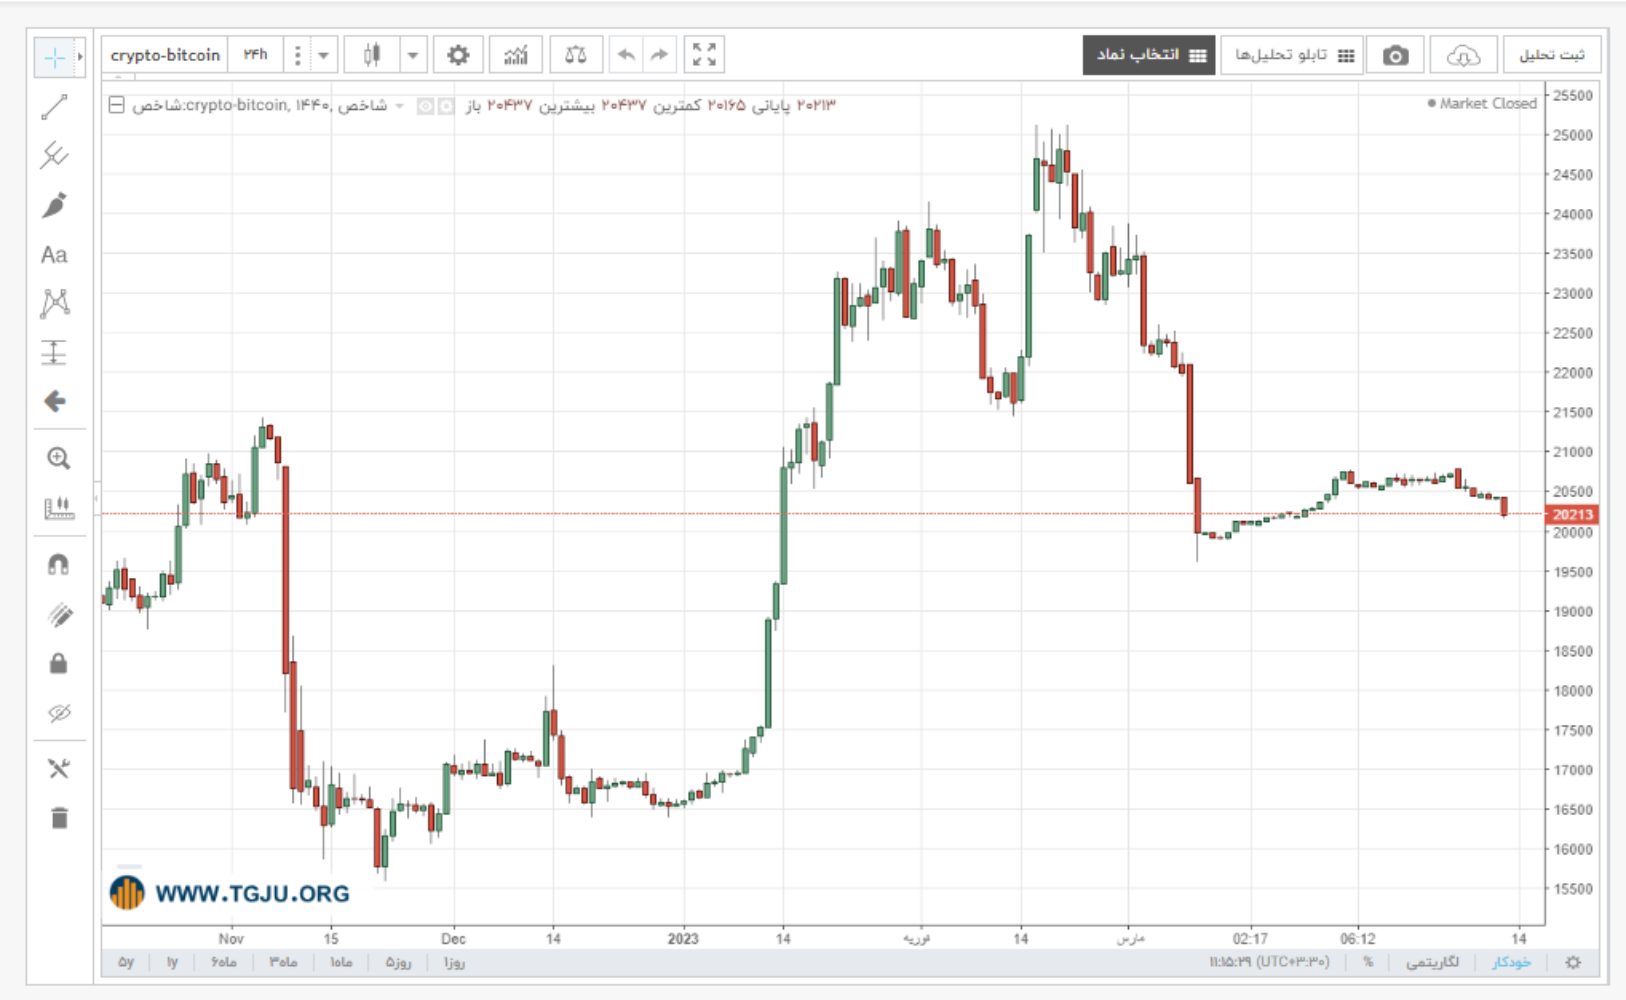1626x1000 pixels.
Task: Select the 1y time range tab
Action: (172, 962)
